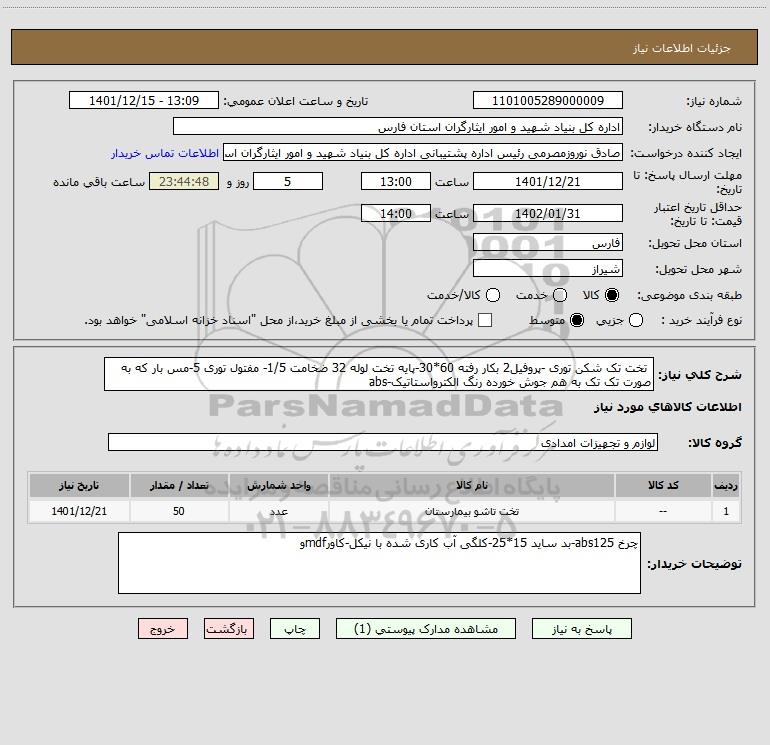Click the buyer organization name field
This screenshot has width=770, height=745.
pyautogui.click(x=398, y=127)
